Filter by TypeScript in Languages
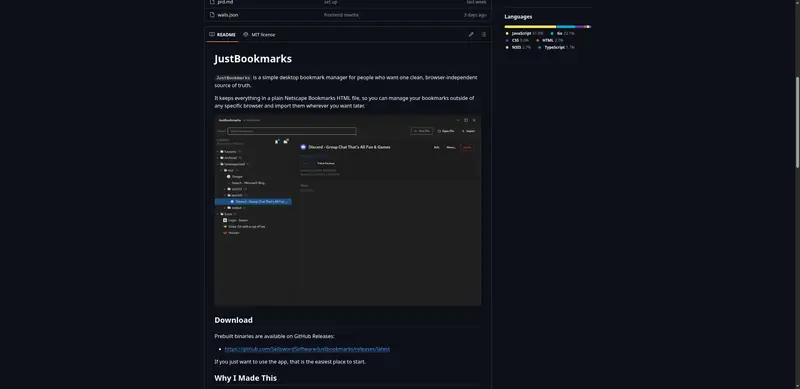 556,47
